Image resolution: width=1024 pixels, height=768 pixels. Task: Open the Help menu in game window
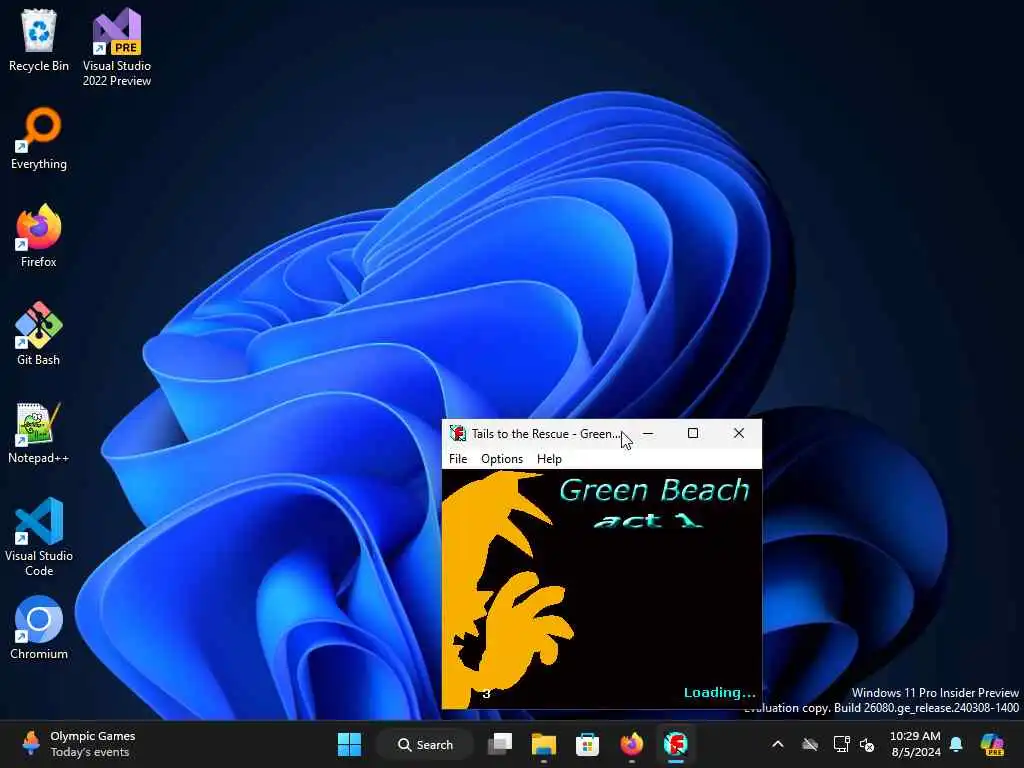point(549,459)
